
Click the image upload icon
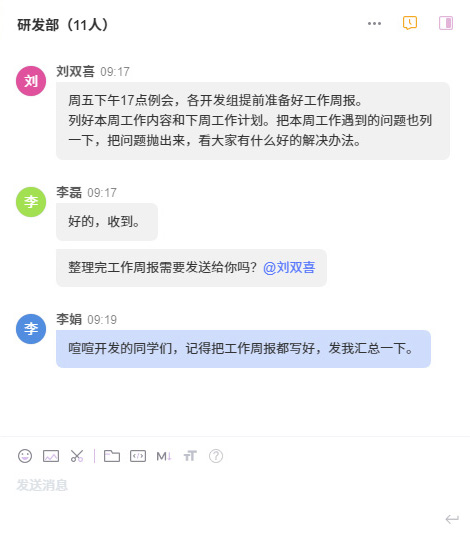51,456
